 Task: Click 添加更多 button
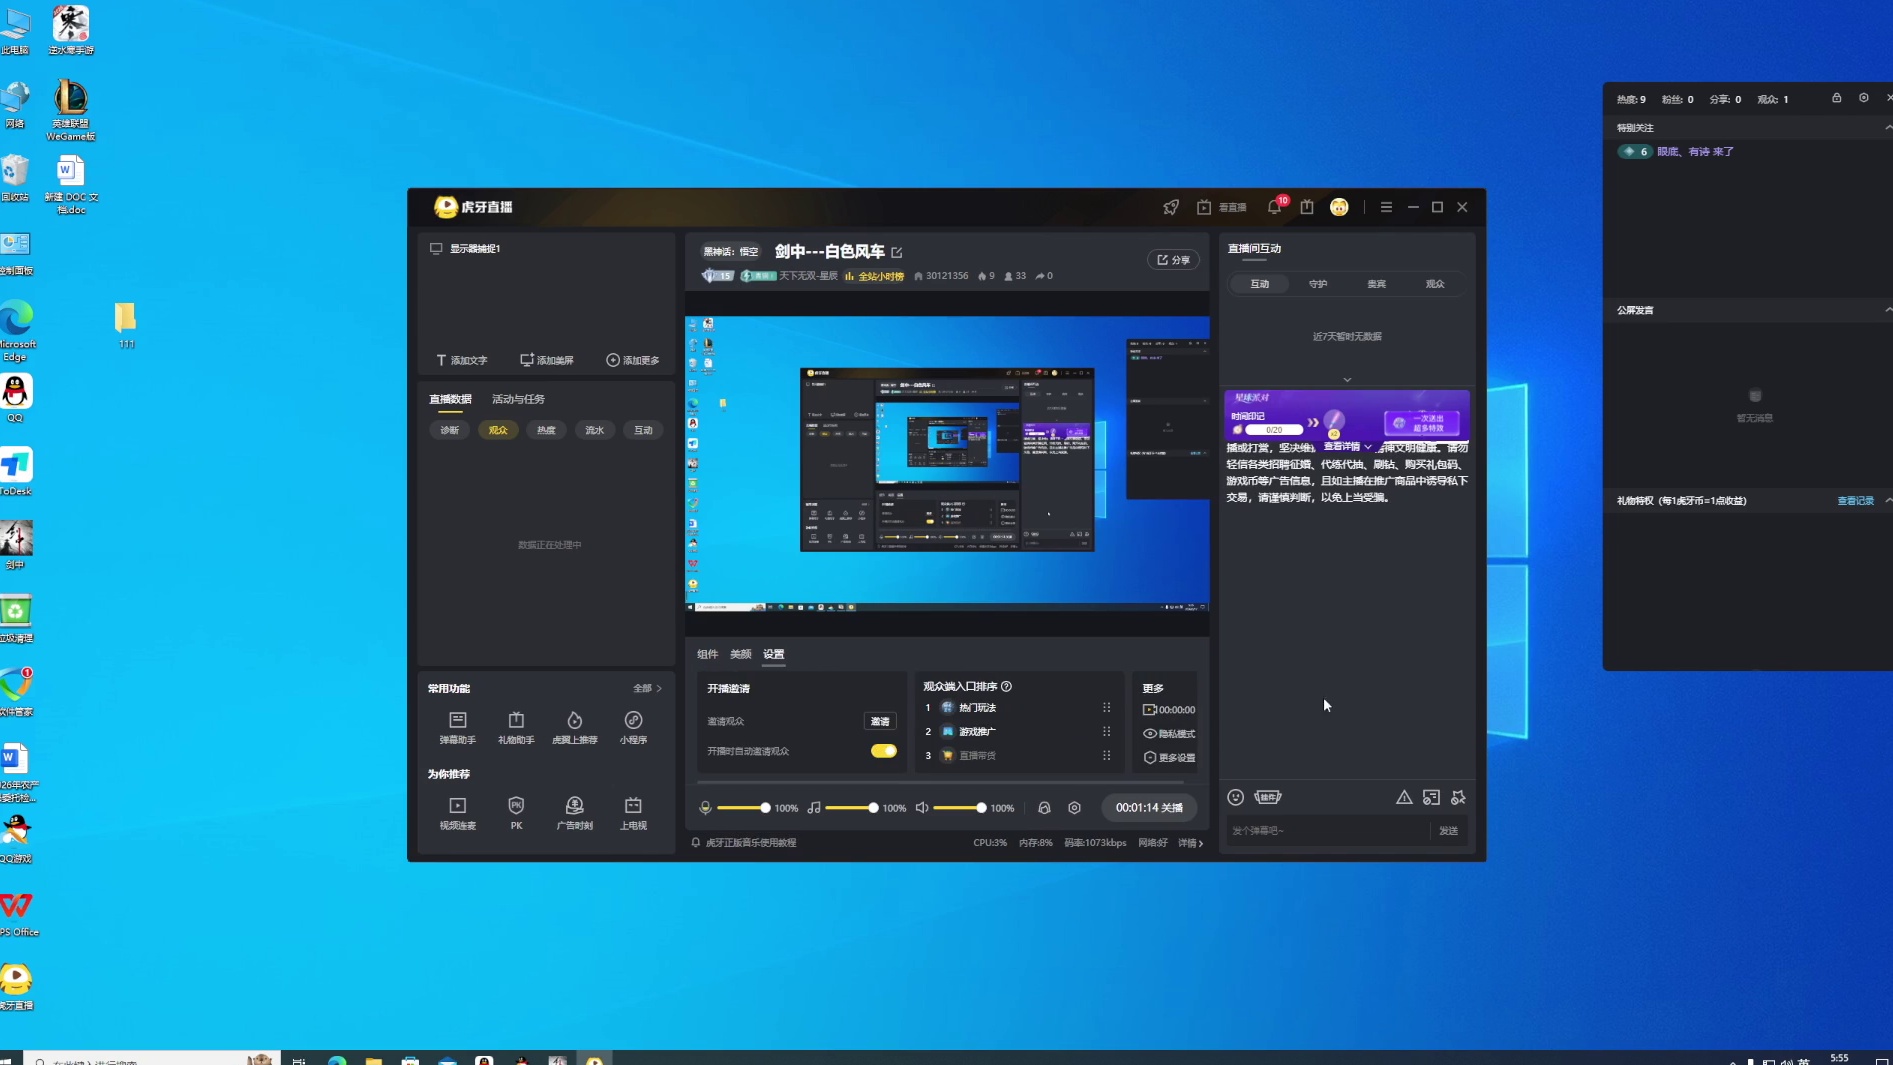pyautogui.click(x=633, y=360)
